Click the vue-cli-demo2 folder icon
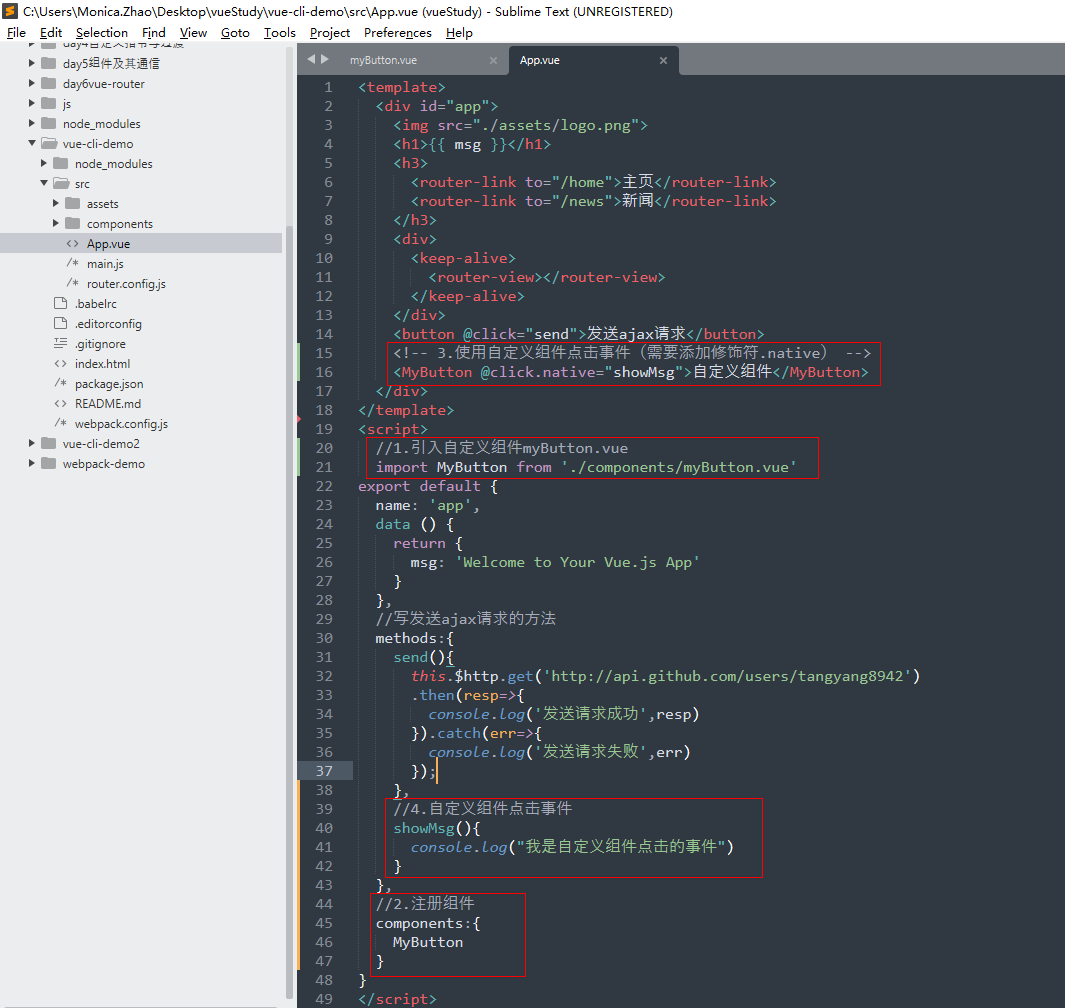The image size is (1065, 1008). [48, 443]
